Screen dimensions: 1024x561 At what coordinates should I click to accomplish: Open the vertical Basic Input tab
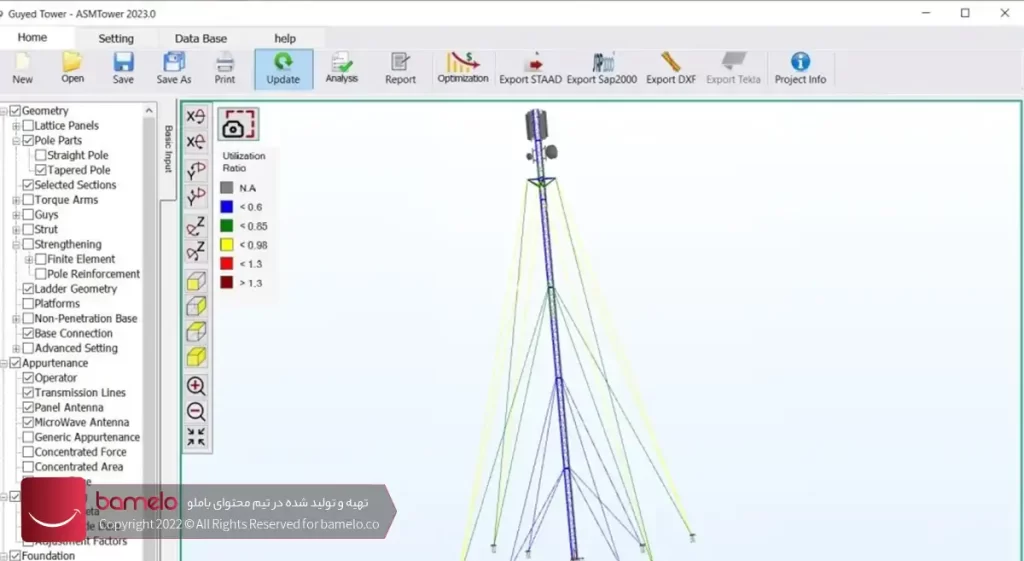coord(168,150)
